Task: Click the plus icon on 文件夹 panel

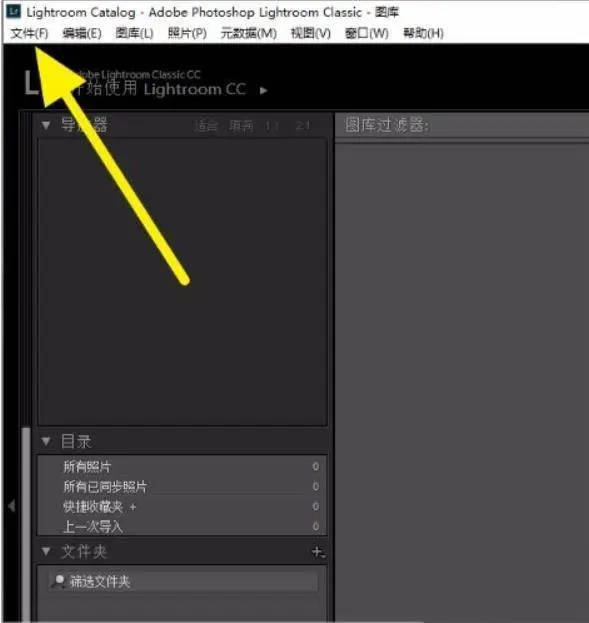Action: coord(318,551)
